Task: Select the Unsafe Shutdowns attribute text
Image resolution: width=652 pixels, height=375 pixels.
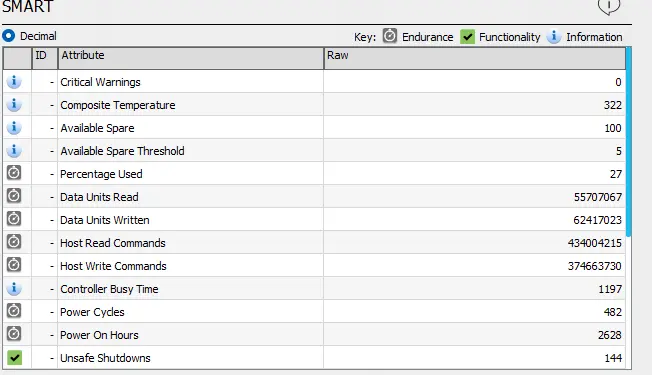Action: pos(105,358)
